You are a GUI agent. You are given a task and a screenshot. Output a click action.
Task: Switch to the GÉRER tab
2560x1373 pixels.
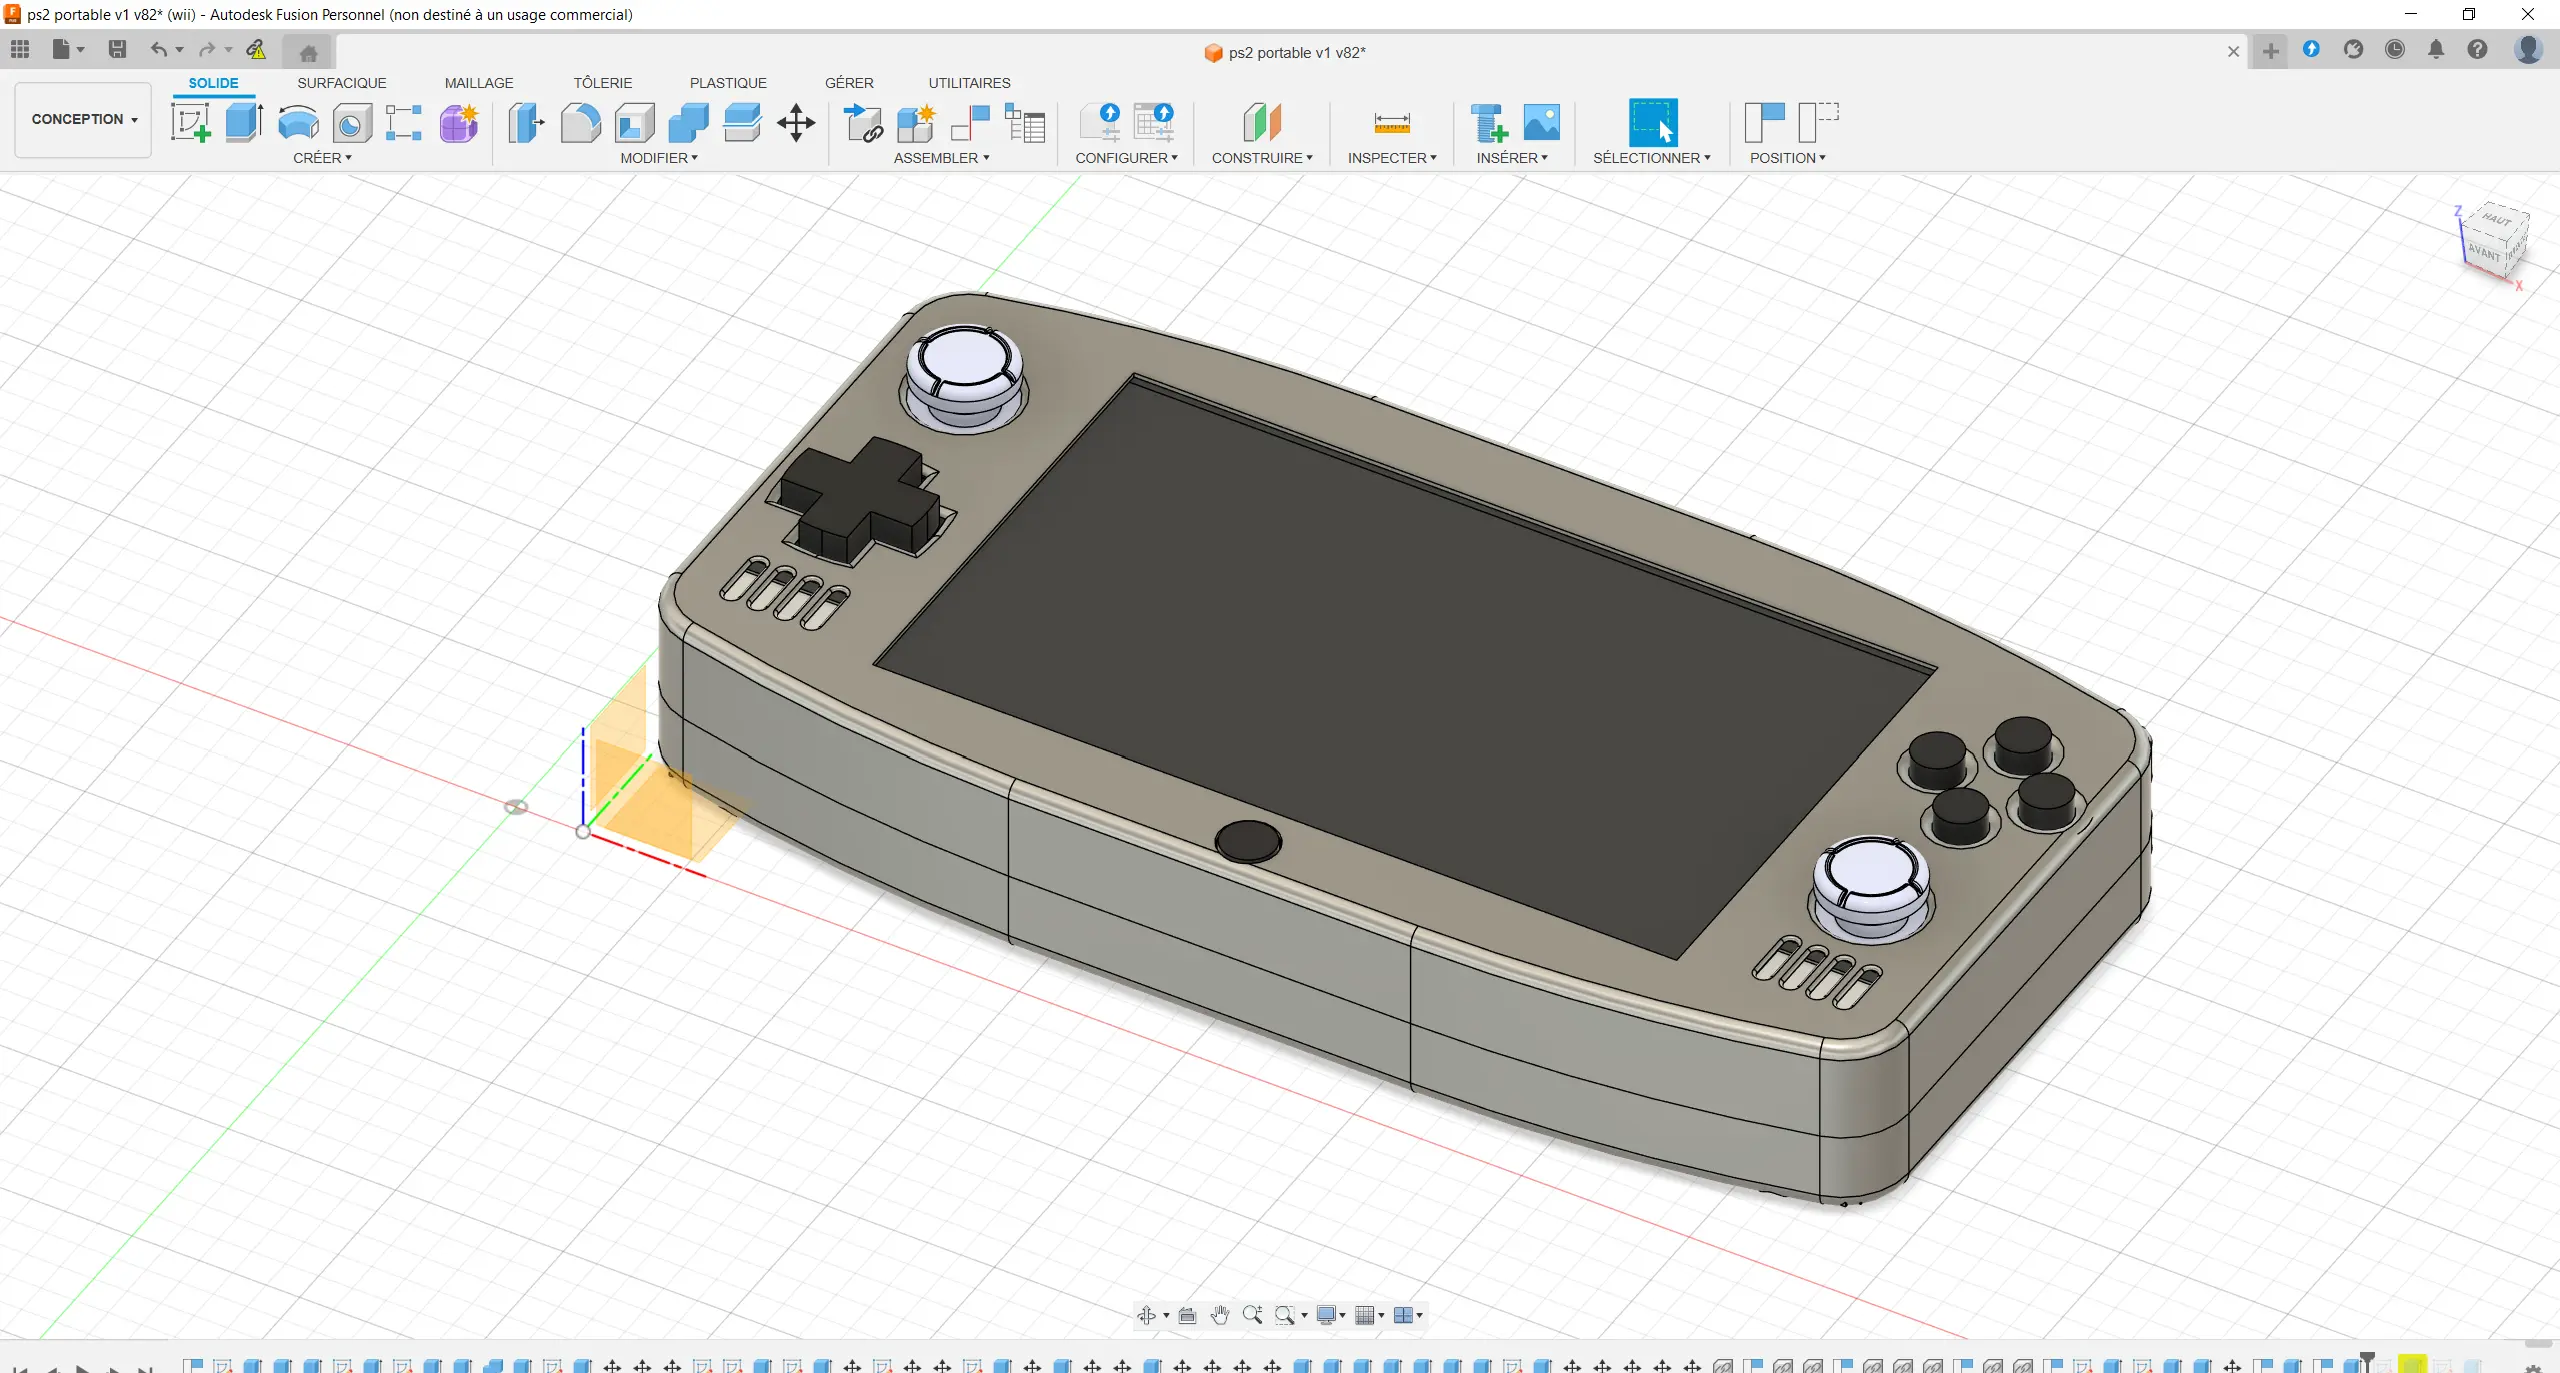(x=849, y=83)
